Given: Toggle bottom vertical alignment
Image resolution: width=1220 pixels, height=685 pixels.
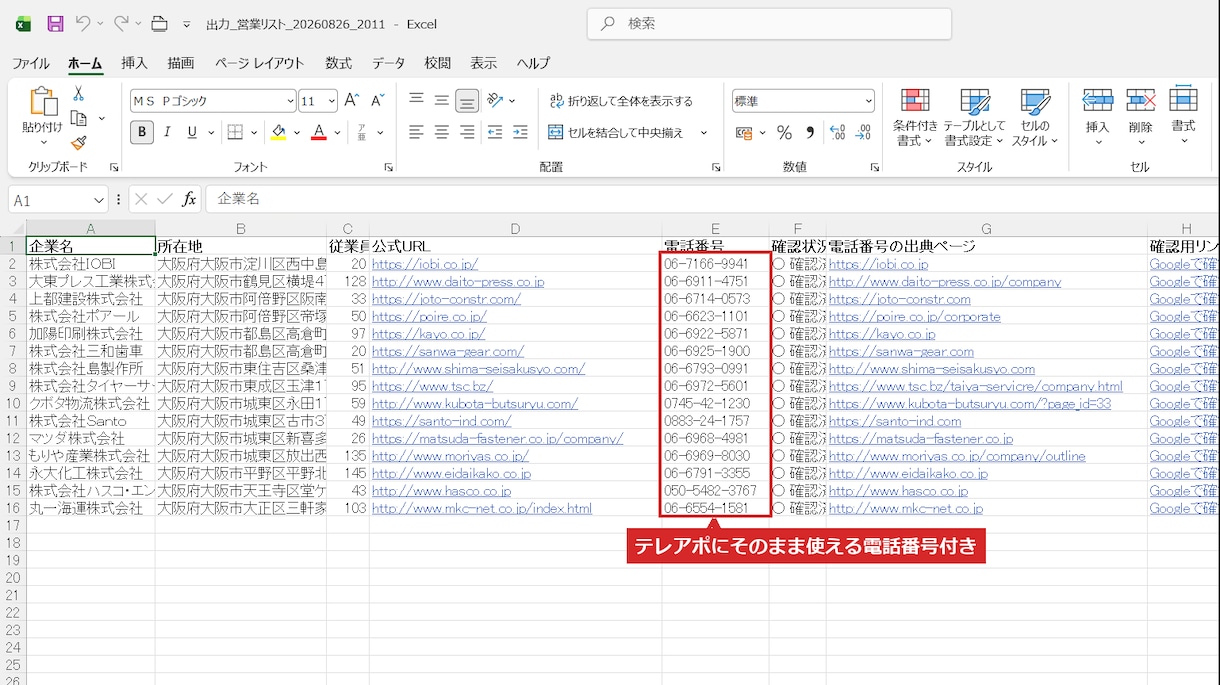Looking at the screenshot, I should pos(466,101).
